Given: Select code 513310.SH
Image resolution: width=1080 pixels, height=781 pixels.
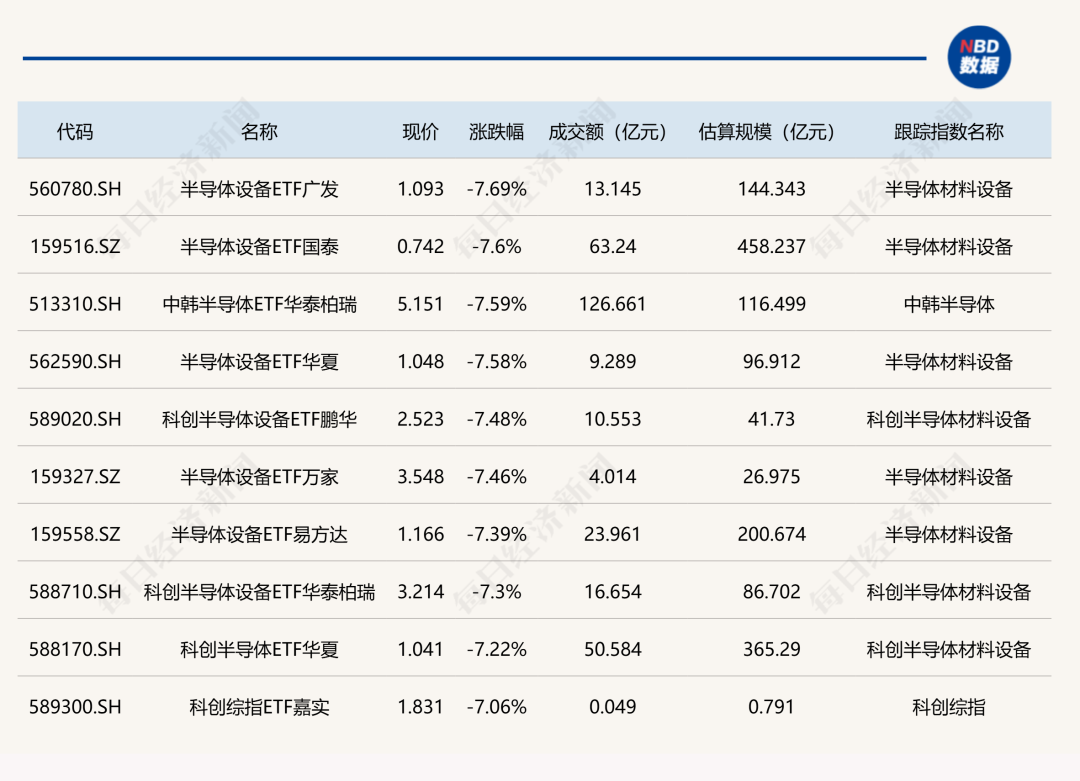Looking at the screenshot, I should click(x=75, y=304).
